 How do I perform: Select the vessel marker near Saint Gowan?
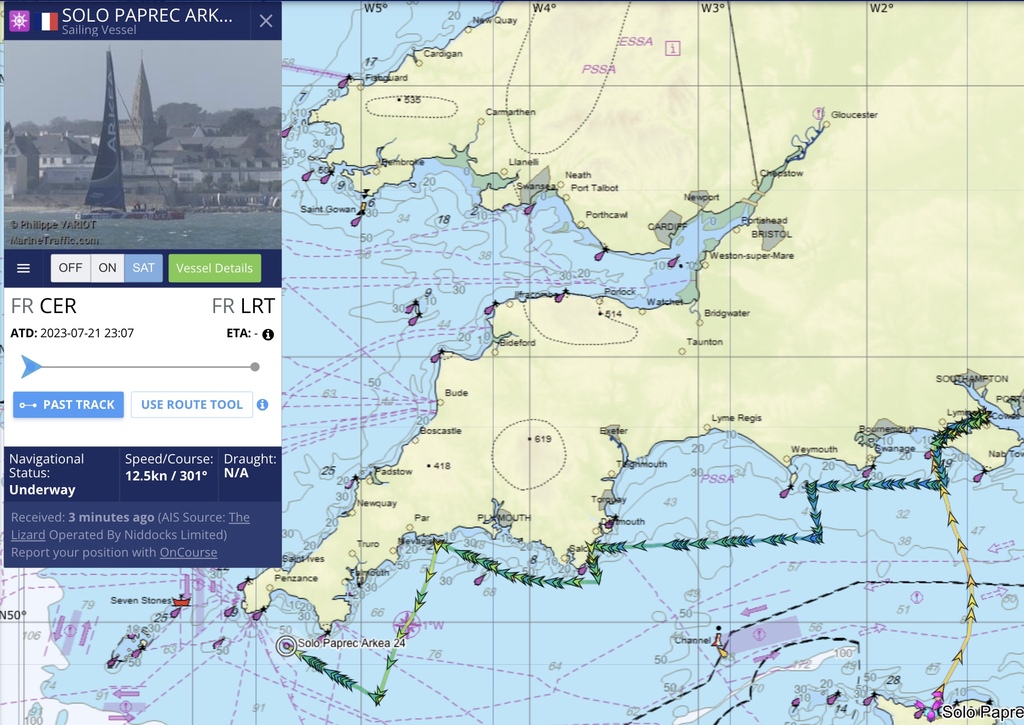pyautogui.click(x=357, y=220)
